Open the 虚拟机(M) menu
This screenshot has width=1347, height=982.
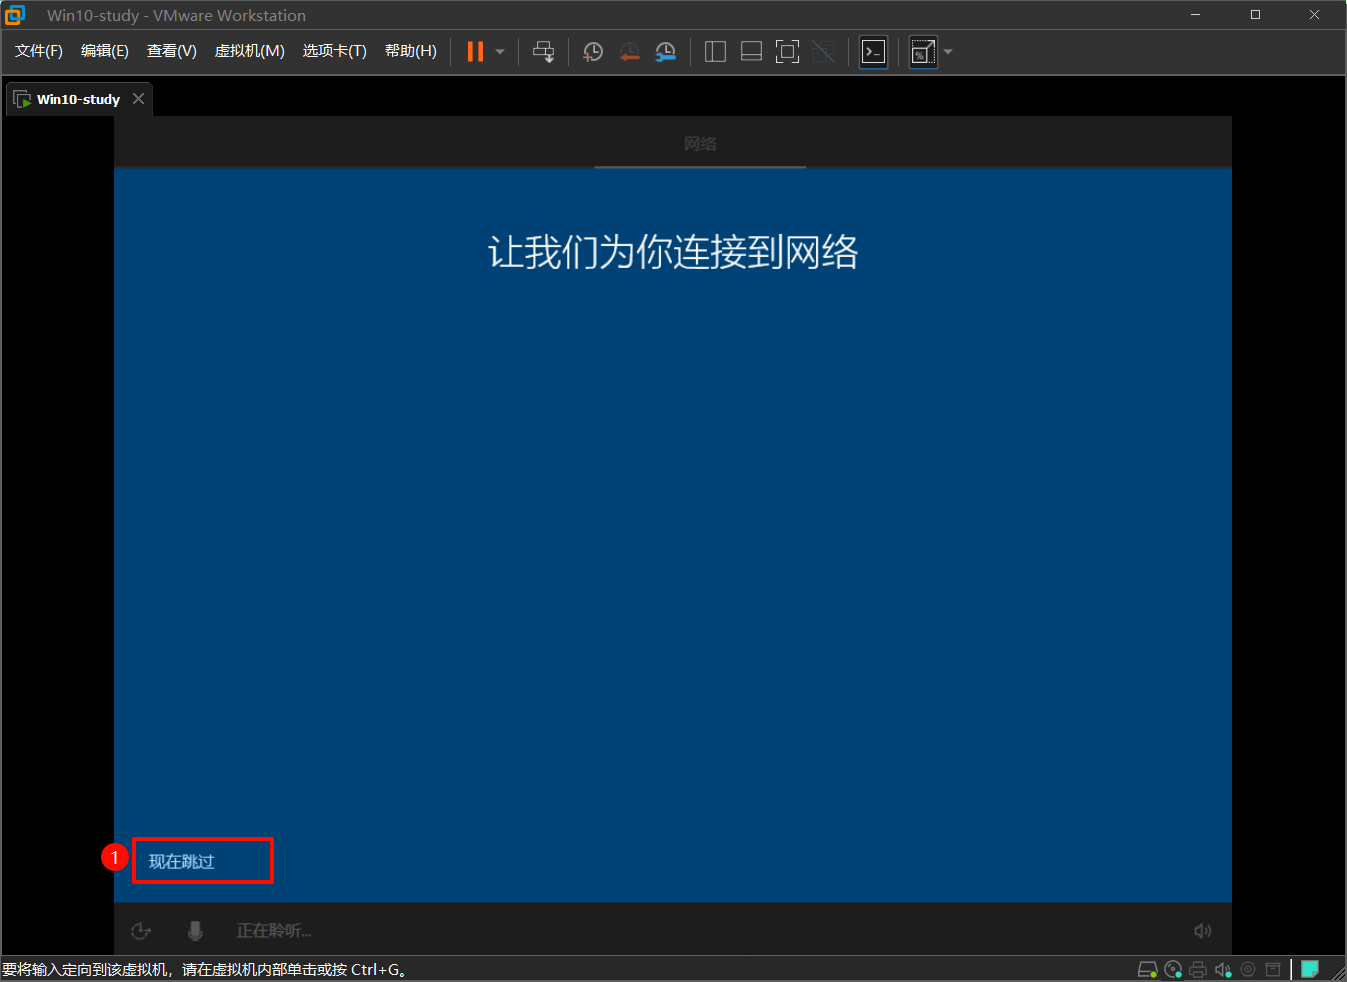pyautogui.click(x=249, y=51)
